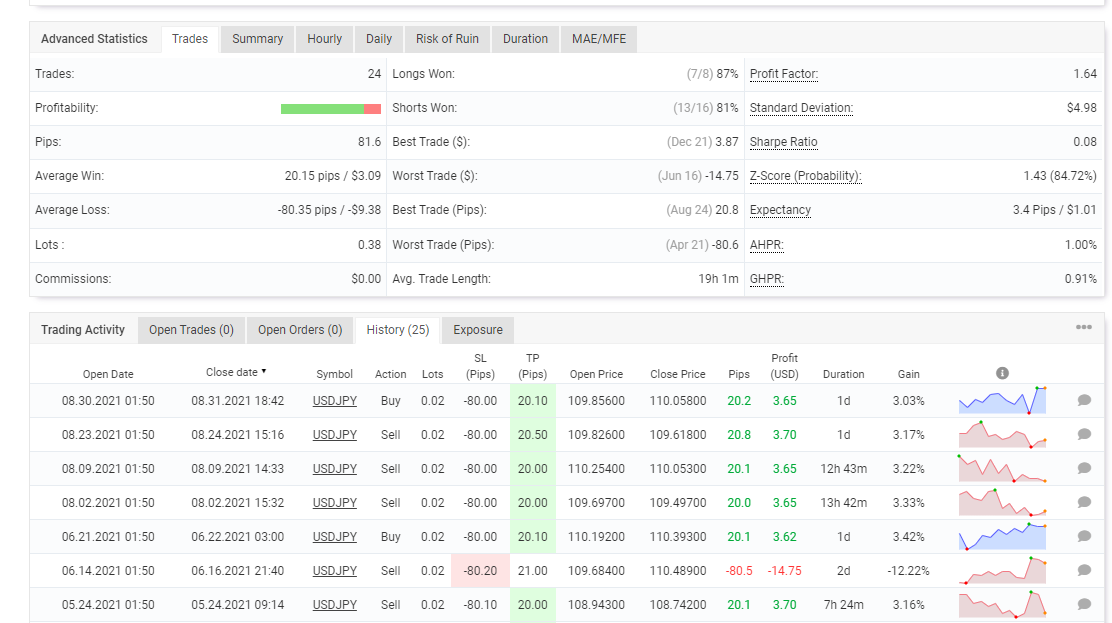Open comment bubble for 08.23.2021 trade
The width and height of the screenshot is (1112, 623).
coord(1084,434)
